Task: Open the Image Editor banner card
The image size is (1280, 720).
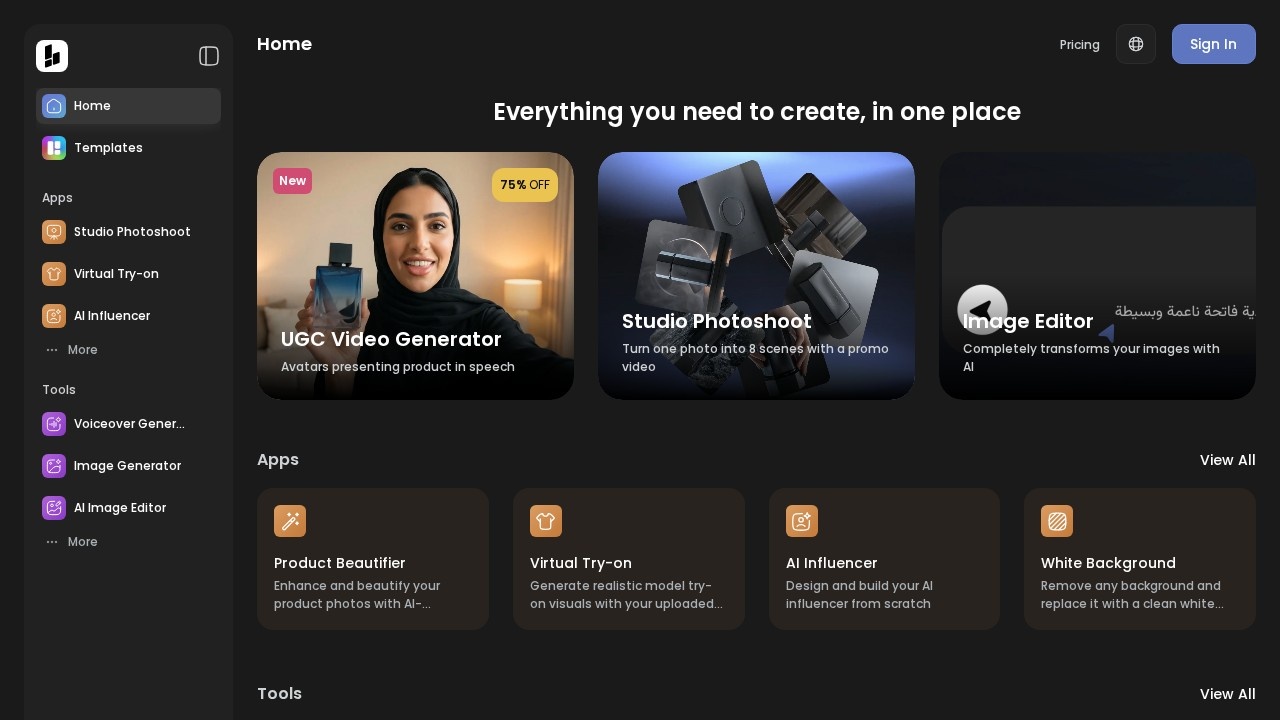Action: tap(1097, 276)
